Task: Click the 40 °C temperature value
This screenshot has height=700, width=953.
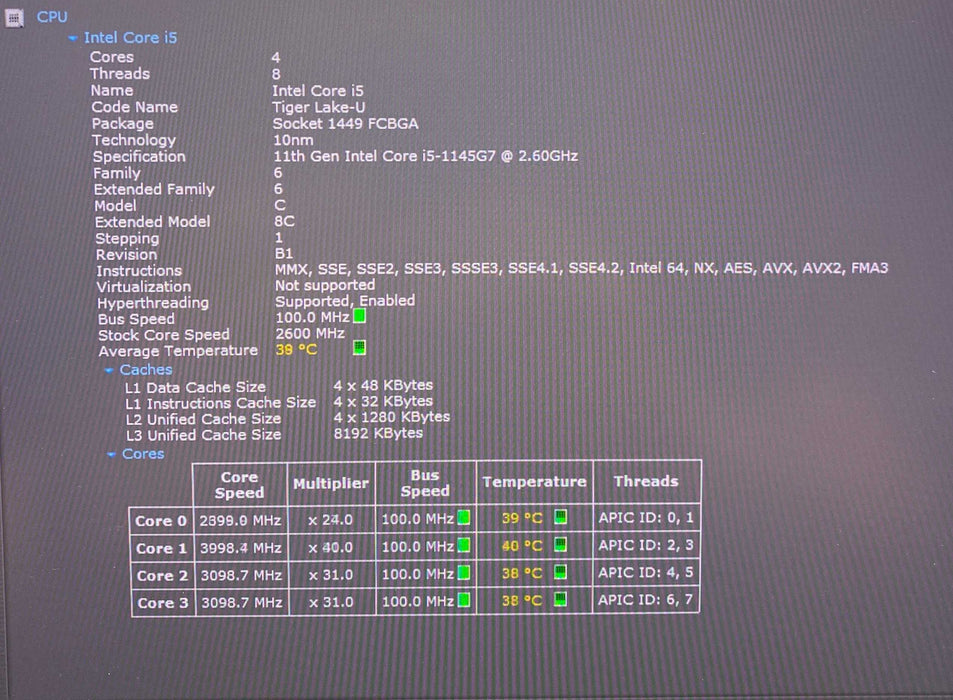Action: coord(521,546)
